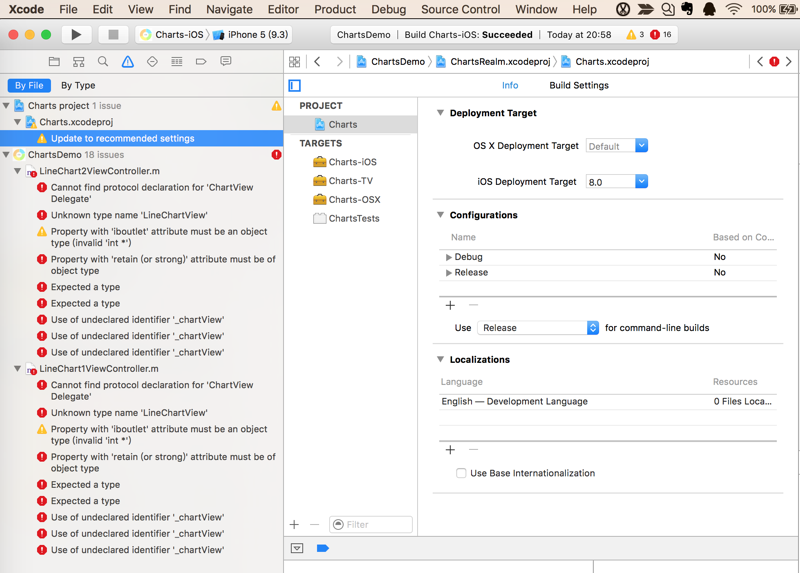Select the issue navigator warning triangle icon
800x573 pixels.
pos(128,62)
